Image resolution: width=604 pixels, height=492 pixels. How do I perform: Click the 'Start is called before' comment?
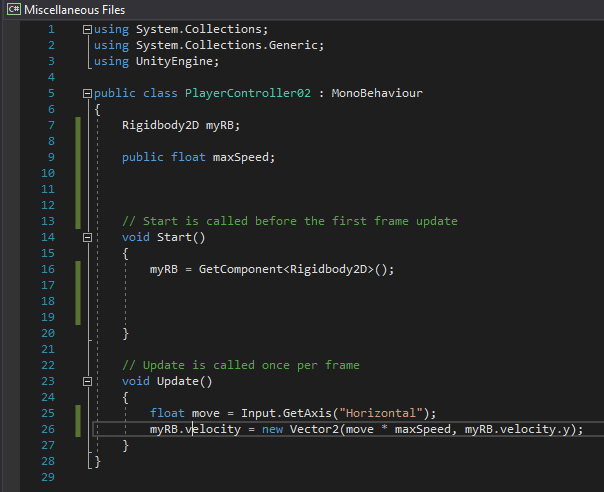point(290,221)
